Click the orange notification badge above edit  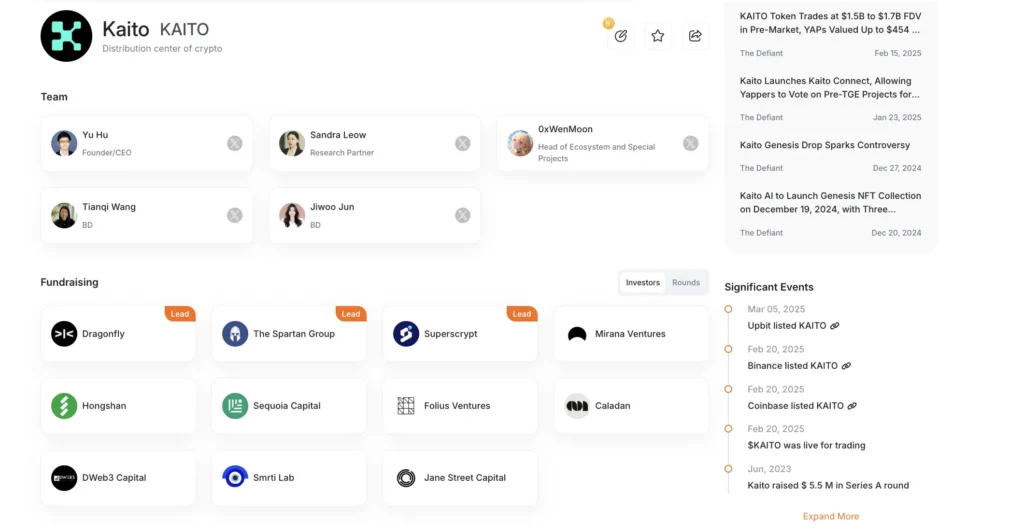[x=608, y=24]
